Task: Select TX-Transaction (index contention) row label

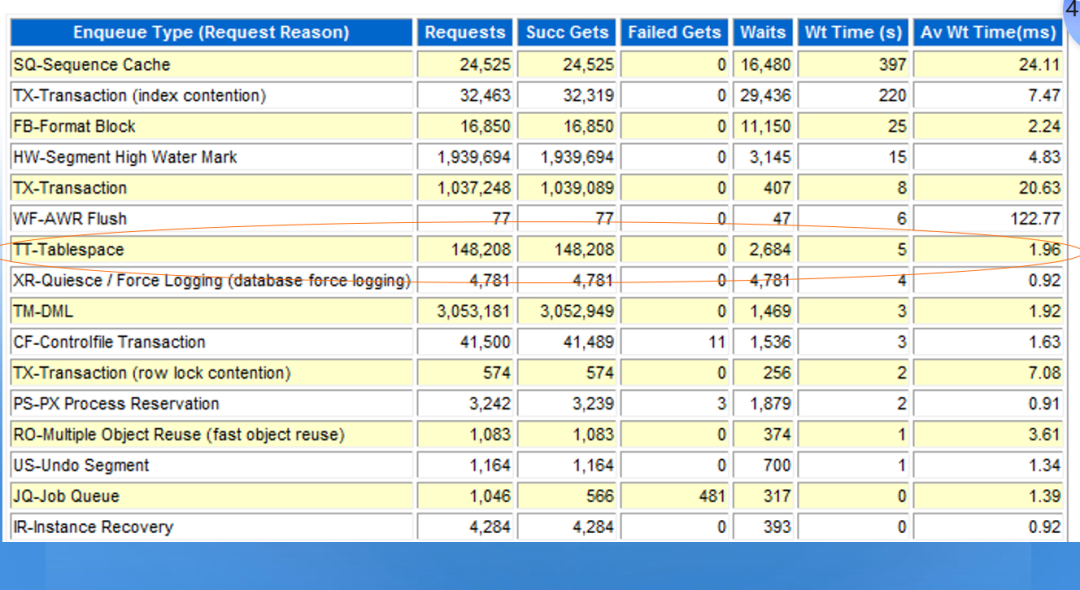Action: tap(140, 96)
